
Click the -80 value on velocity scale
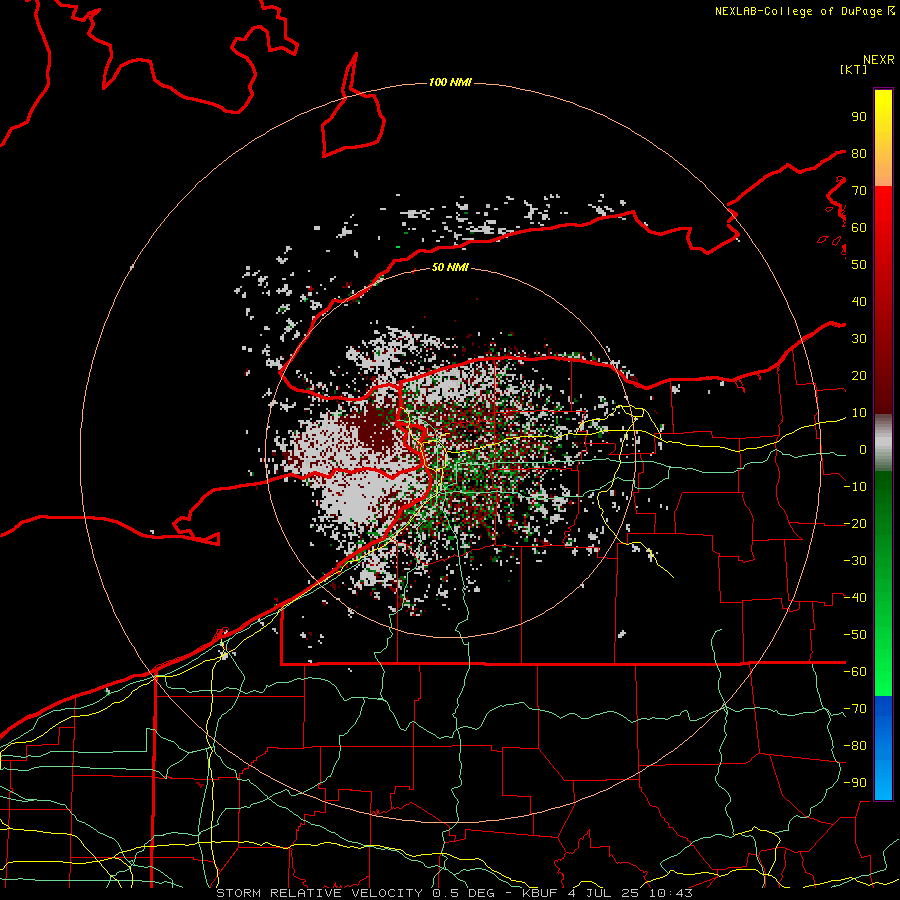[x=855, y=746]
